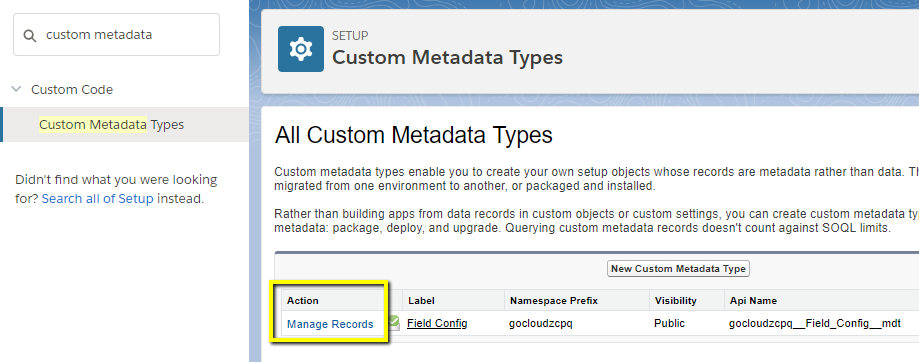Click the 'gocloudzcpq__Field_Config__mdt' API name cell
The height and width of the screenshot is (362, 919).
815,323
